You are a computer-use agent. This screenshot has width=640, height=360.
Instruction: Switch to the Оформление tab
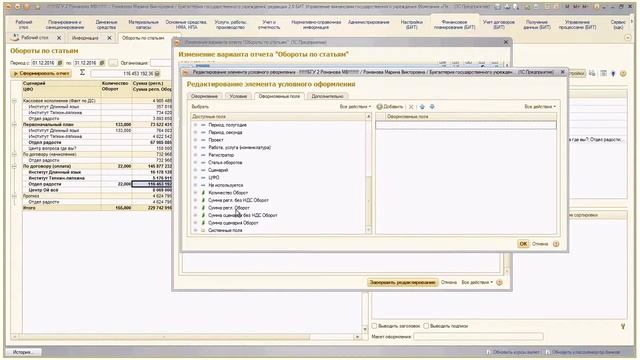tap(204, 96)
